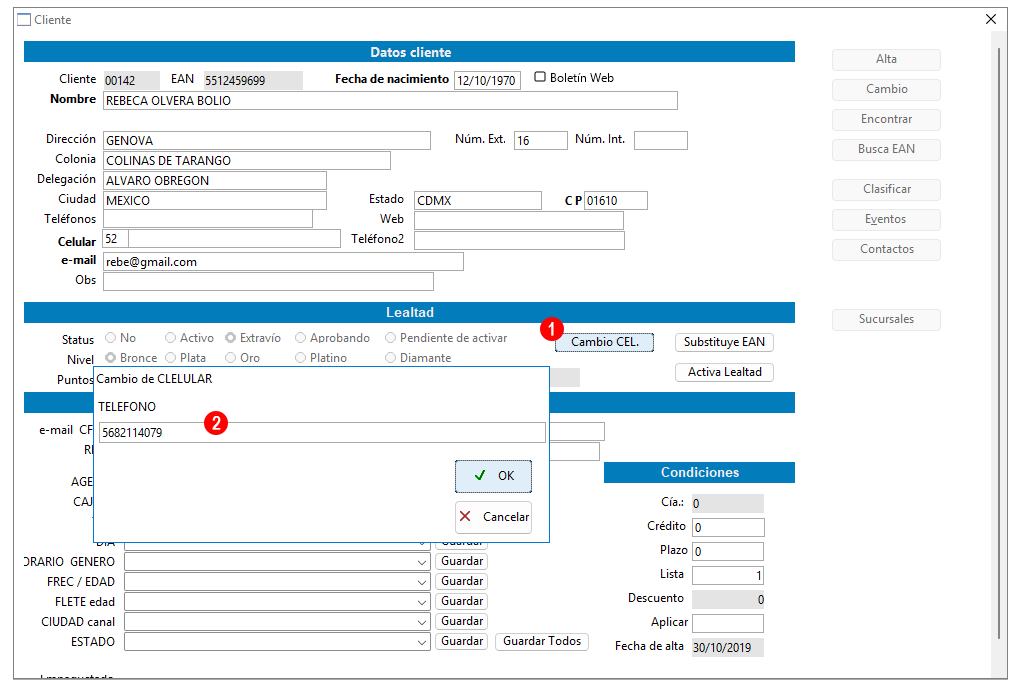Select Pendiente de activar radio button
The width and height of the screenshot is (1023, 698).
[x=390, y=338]
